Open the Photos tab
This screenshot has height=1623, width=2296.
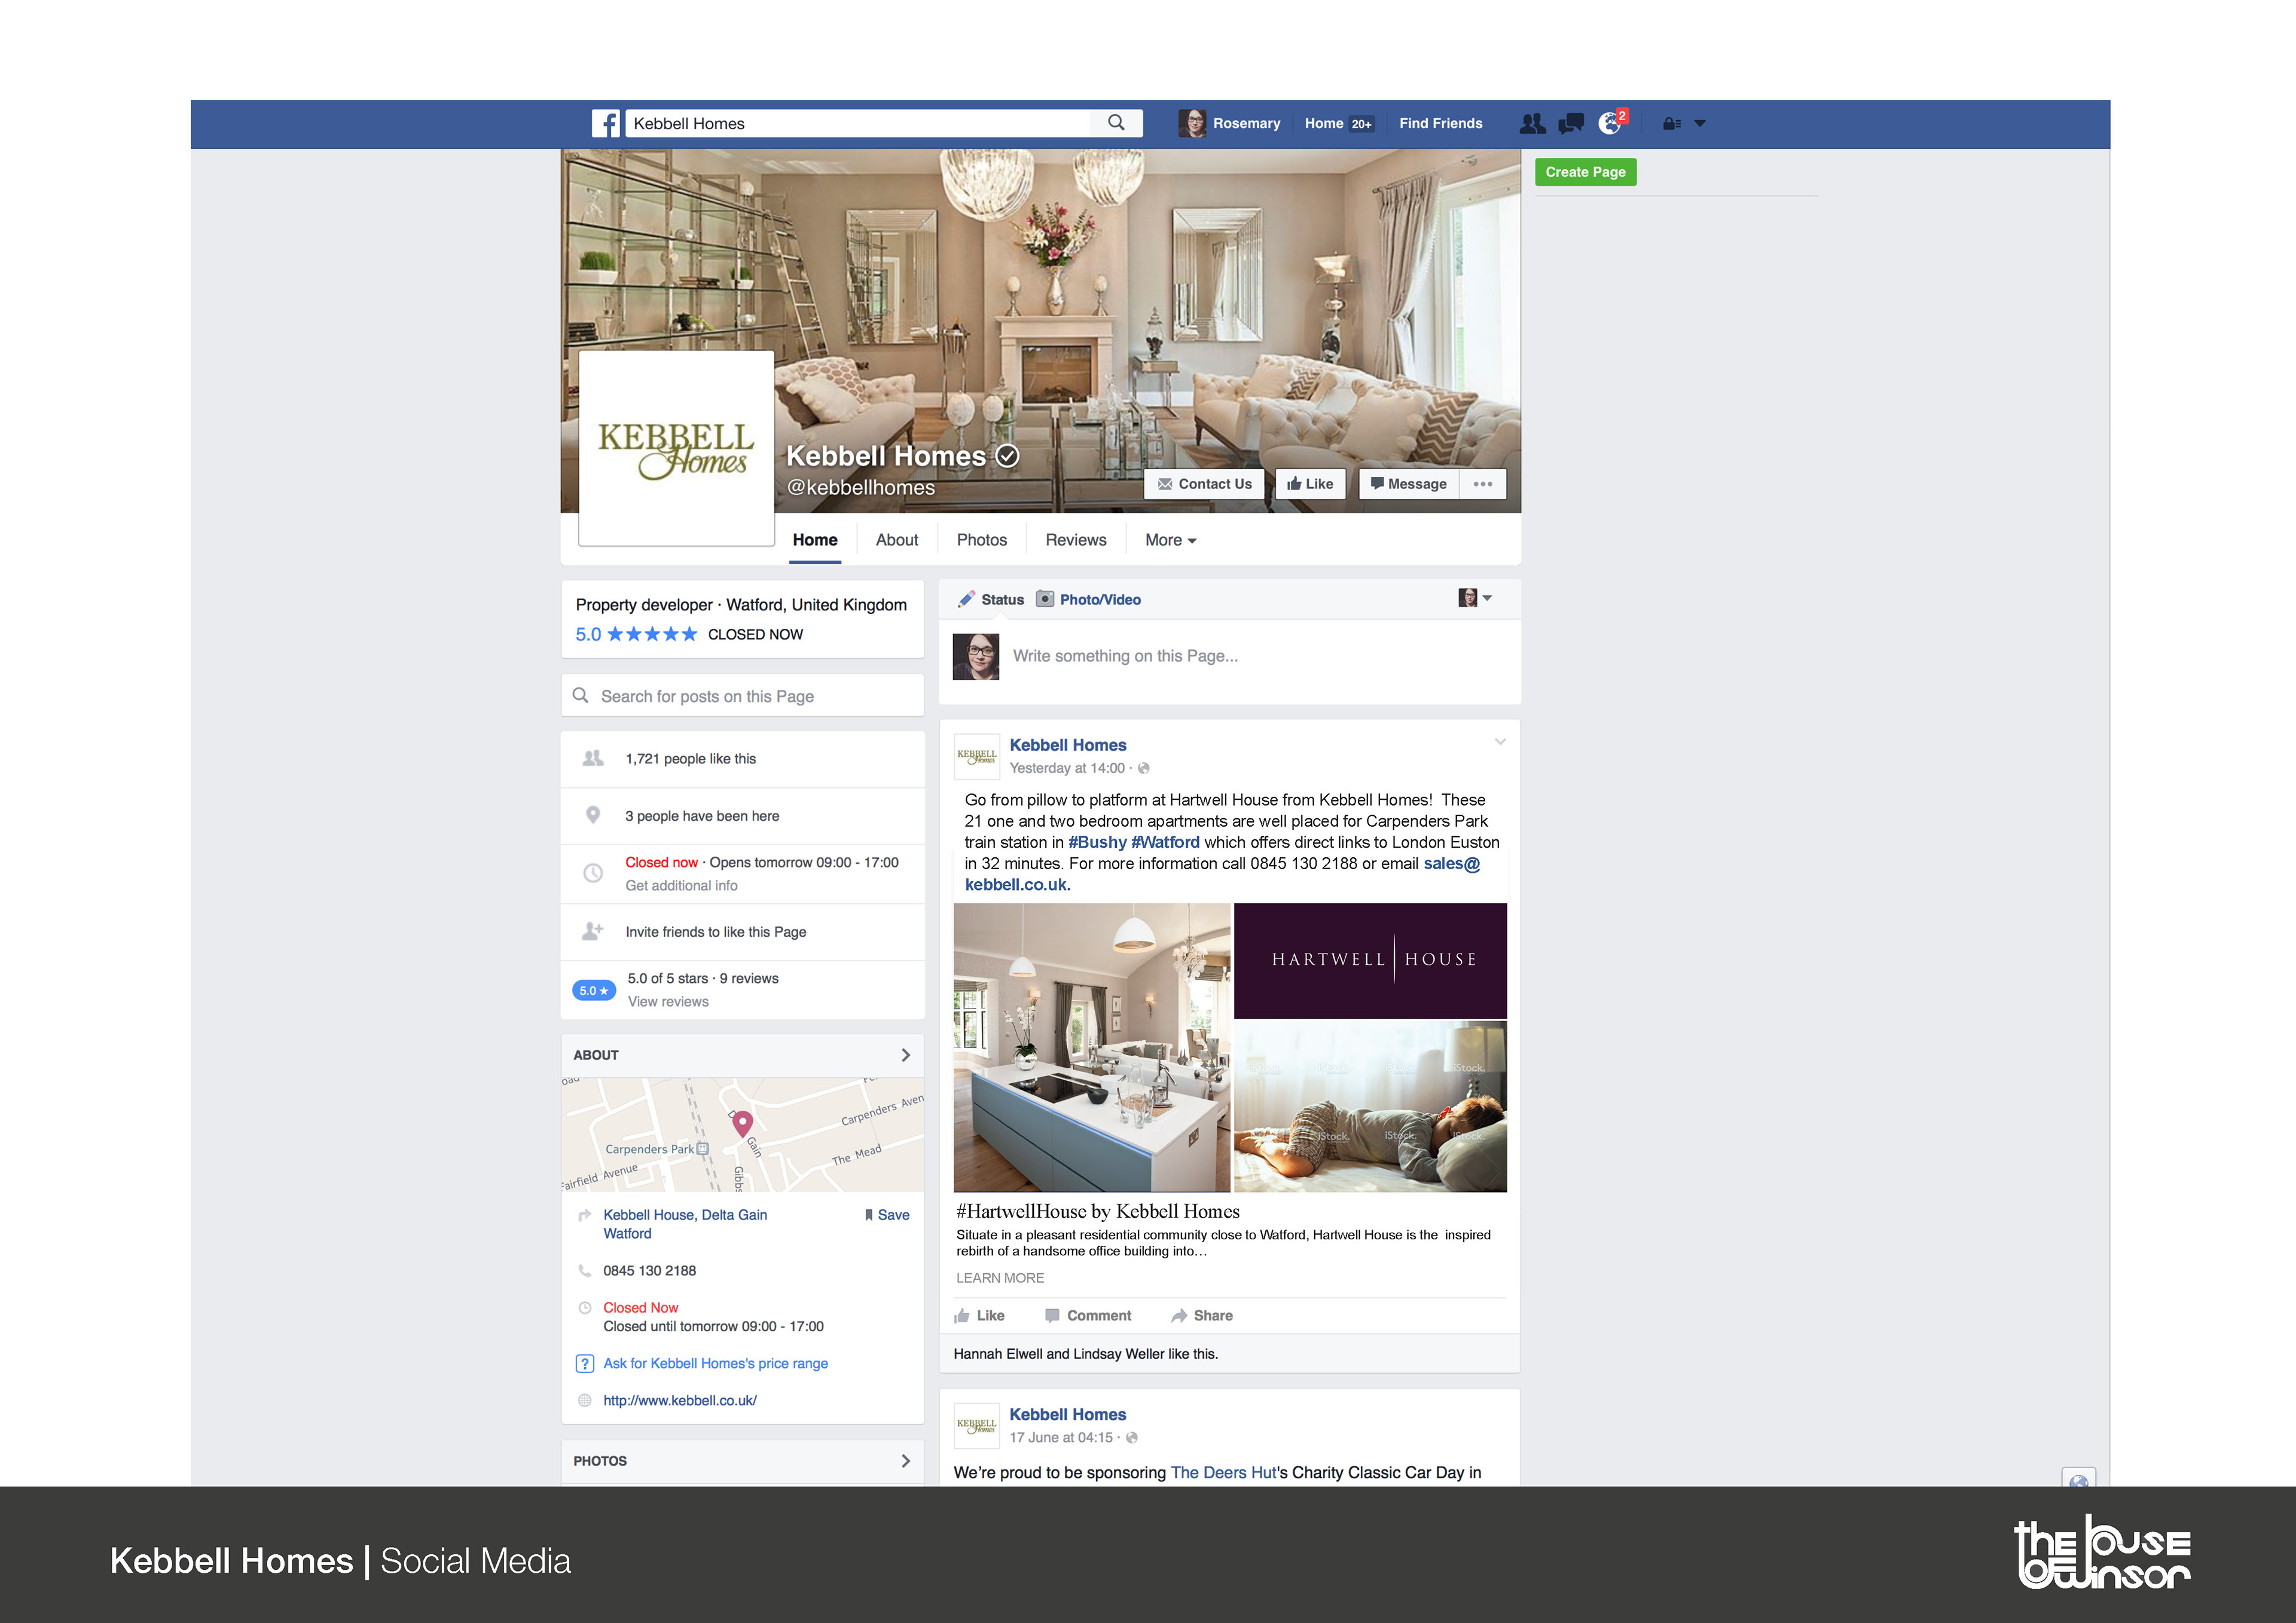click(981, 540)
